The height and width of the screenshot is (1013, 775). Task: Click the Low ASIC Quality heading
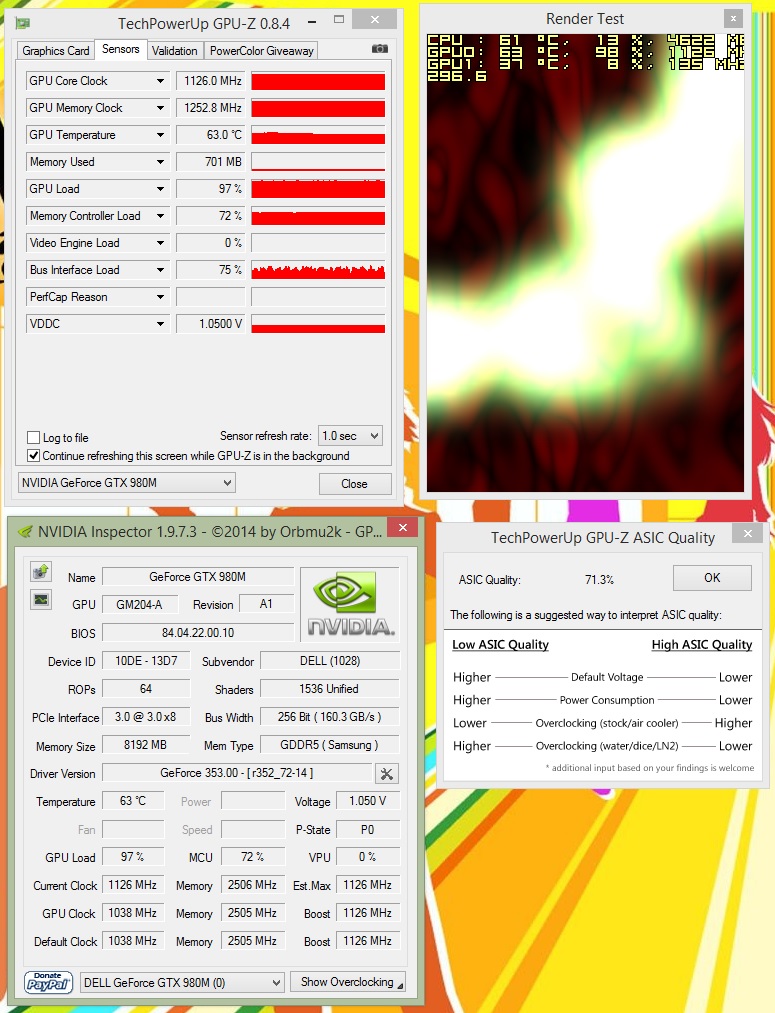click(x=501, y=644)
